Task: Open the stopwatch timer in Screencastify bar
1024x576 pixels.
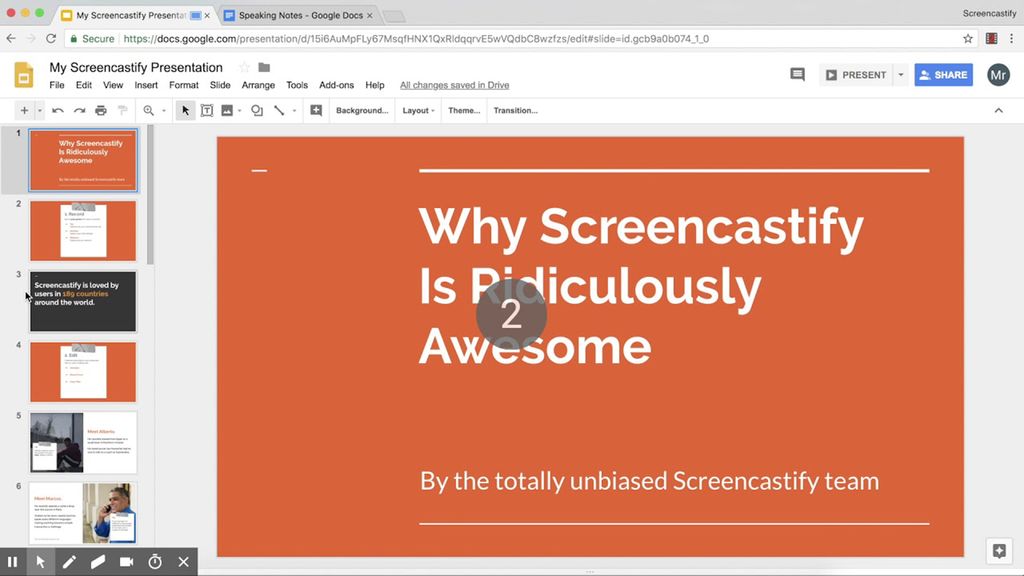Action: 155,561
